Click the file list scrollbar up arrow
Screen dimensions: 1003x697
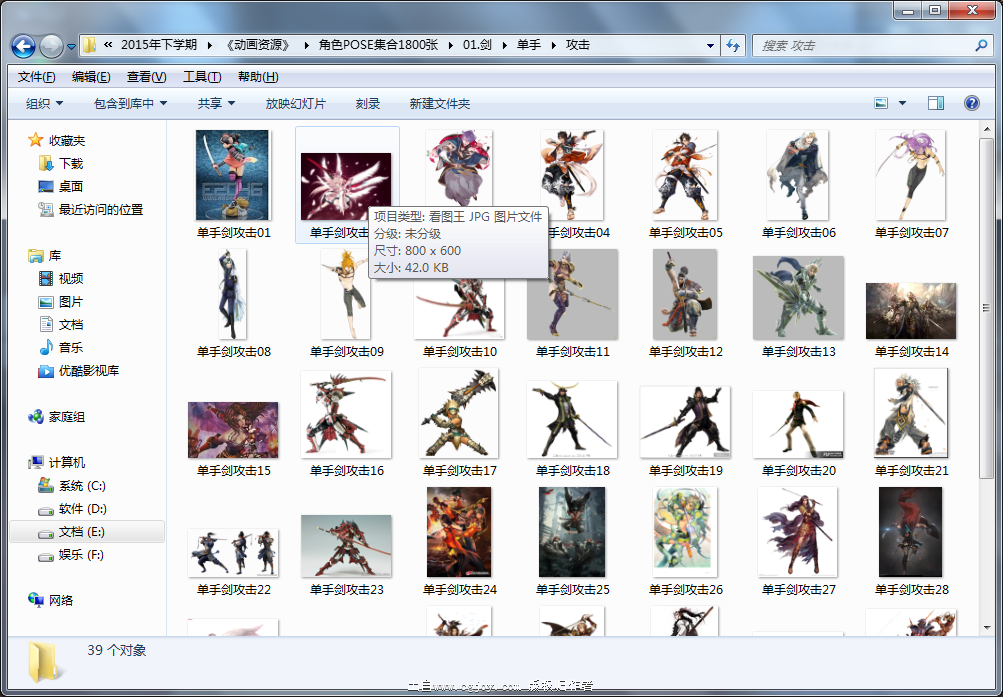(x=986, y=129)
